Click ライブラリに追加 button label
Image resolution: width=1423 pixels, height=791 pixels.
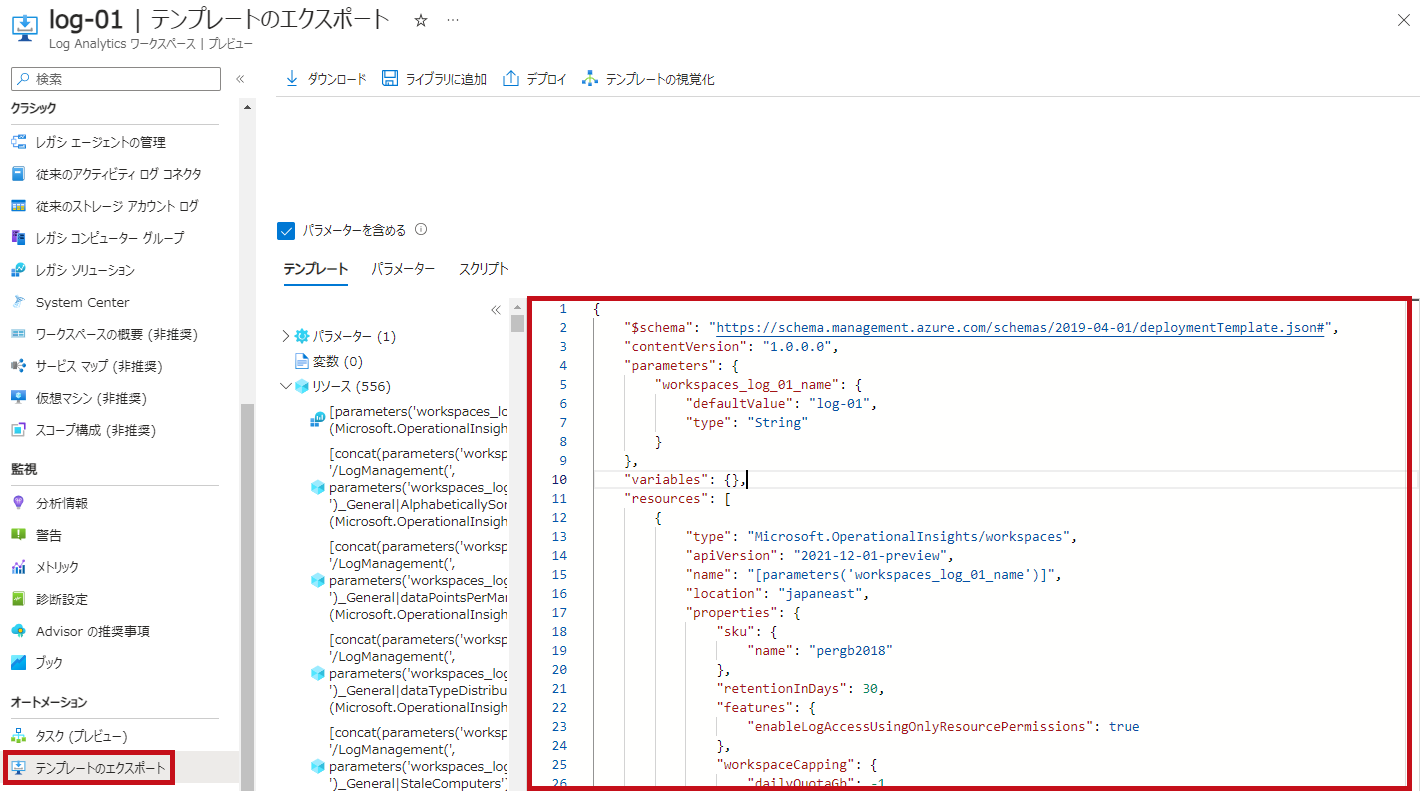point(446,79)
